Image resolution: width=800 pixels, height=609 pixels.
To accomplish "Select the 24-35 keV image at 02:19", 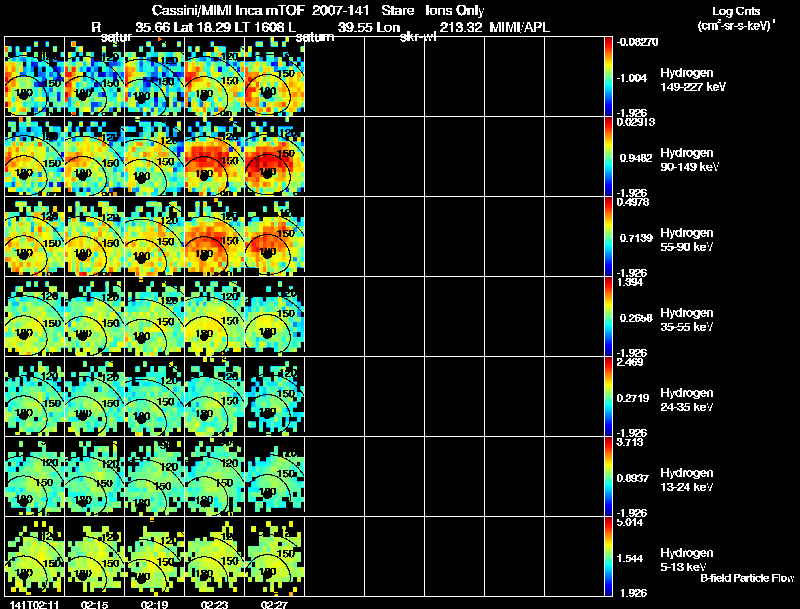I will click(x=155, y=397).
